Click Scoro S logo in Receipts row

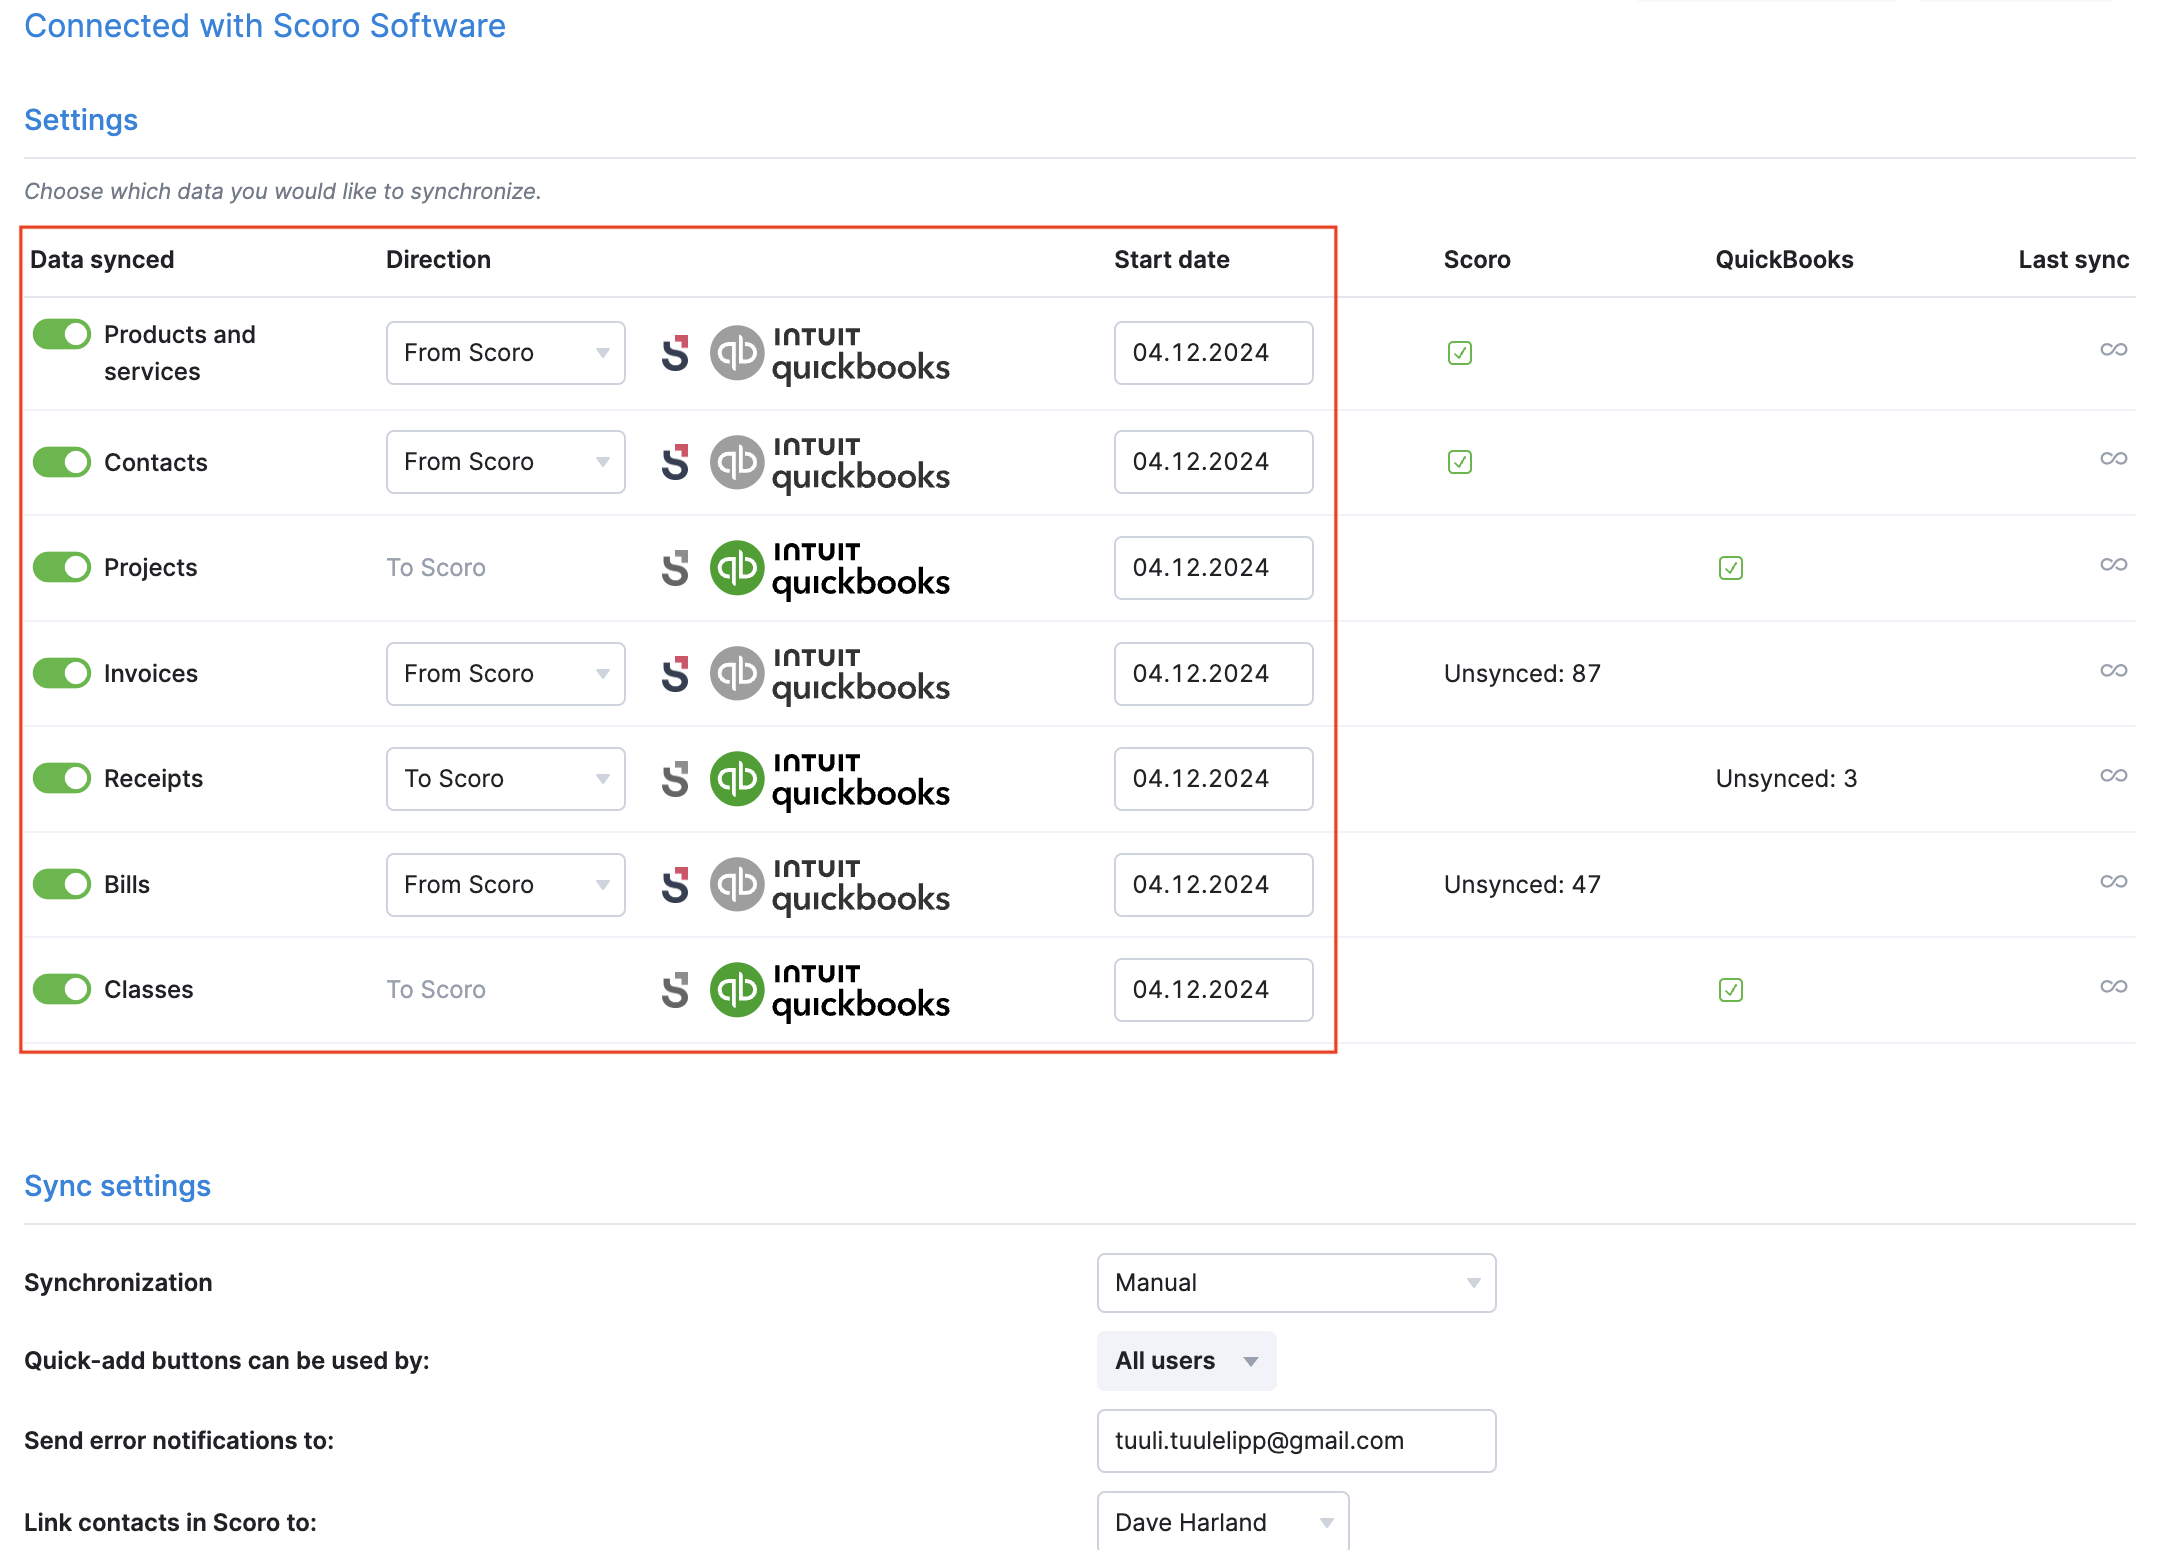[x=676, y=779]
